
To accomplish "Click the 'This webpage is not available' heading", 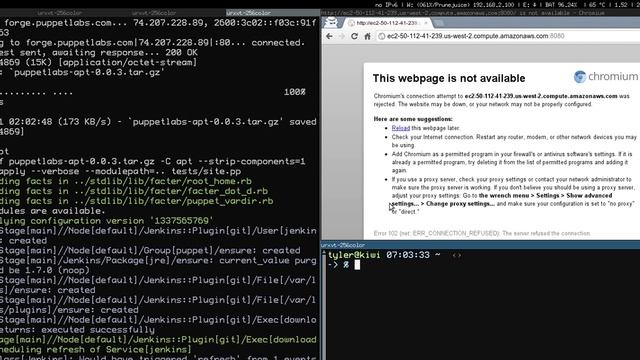I will click(449, 78).
